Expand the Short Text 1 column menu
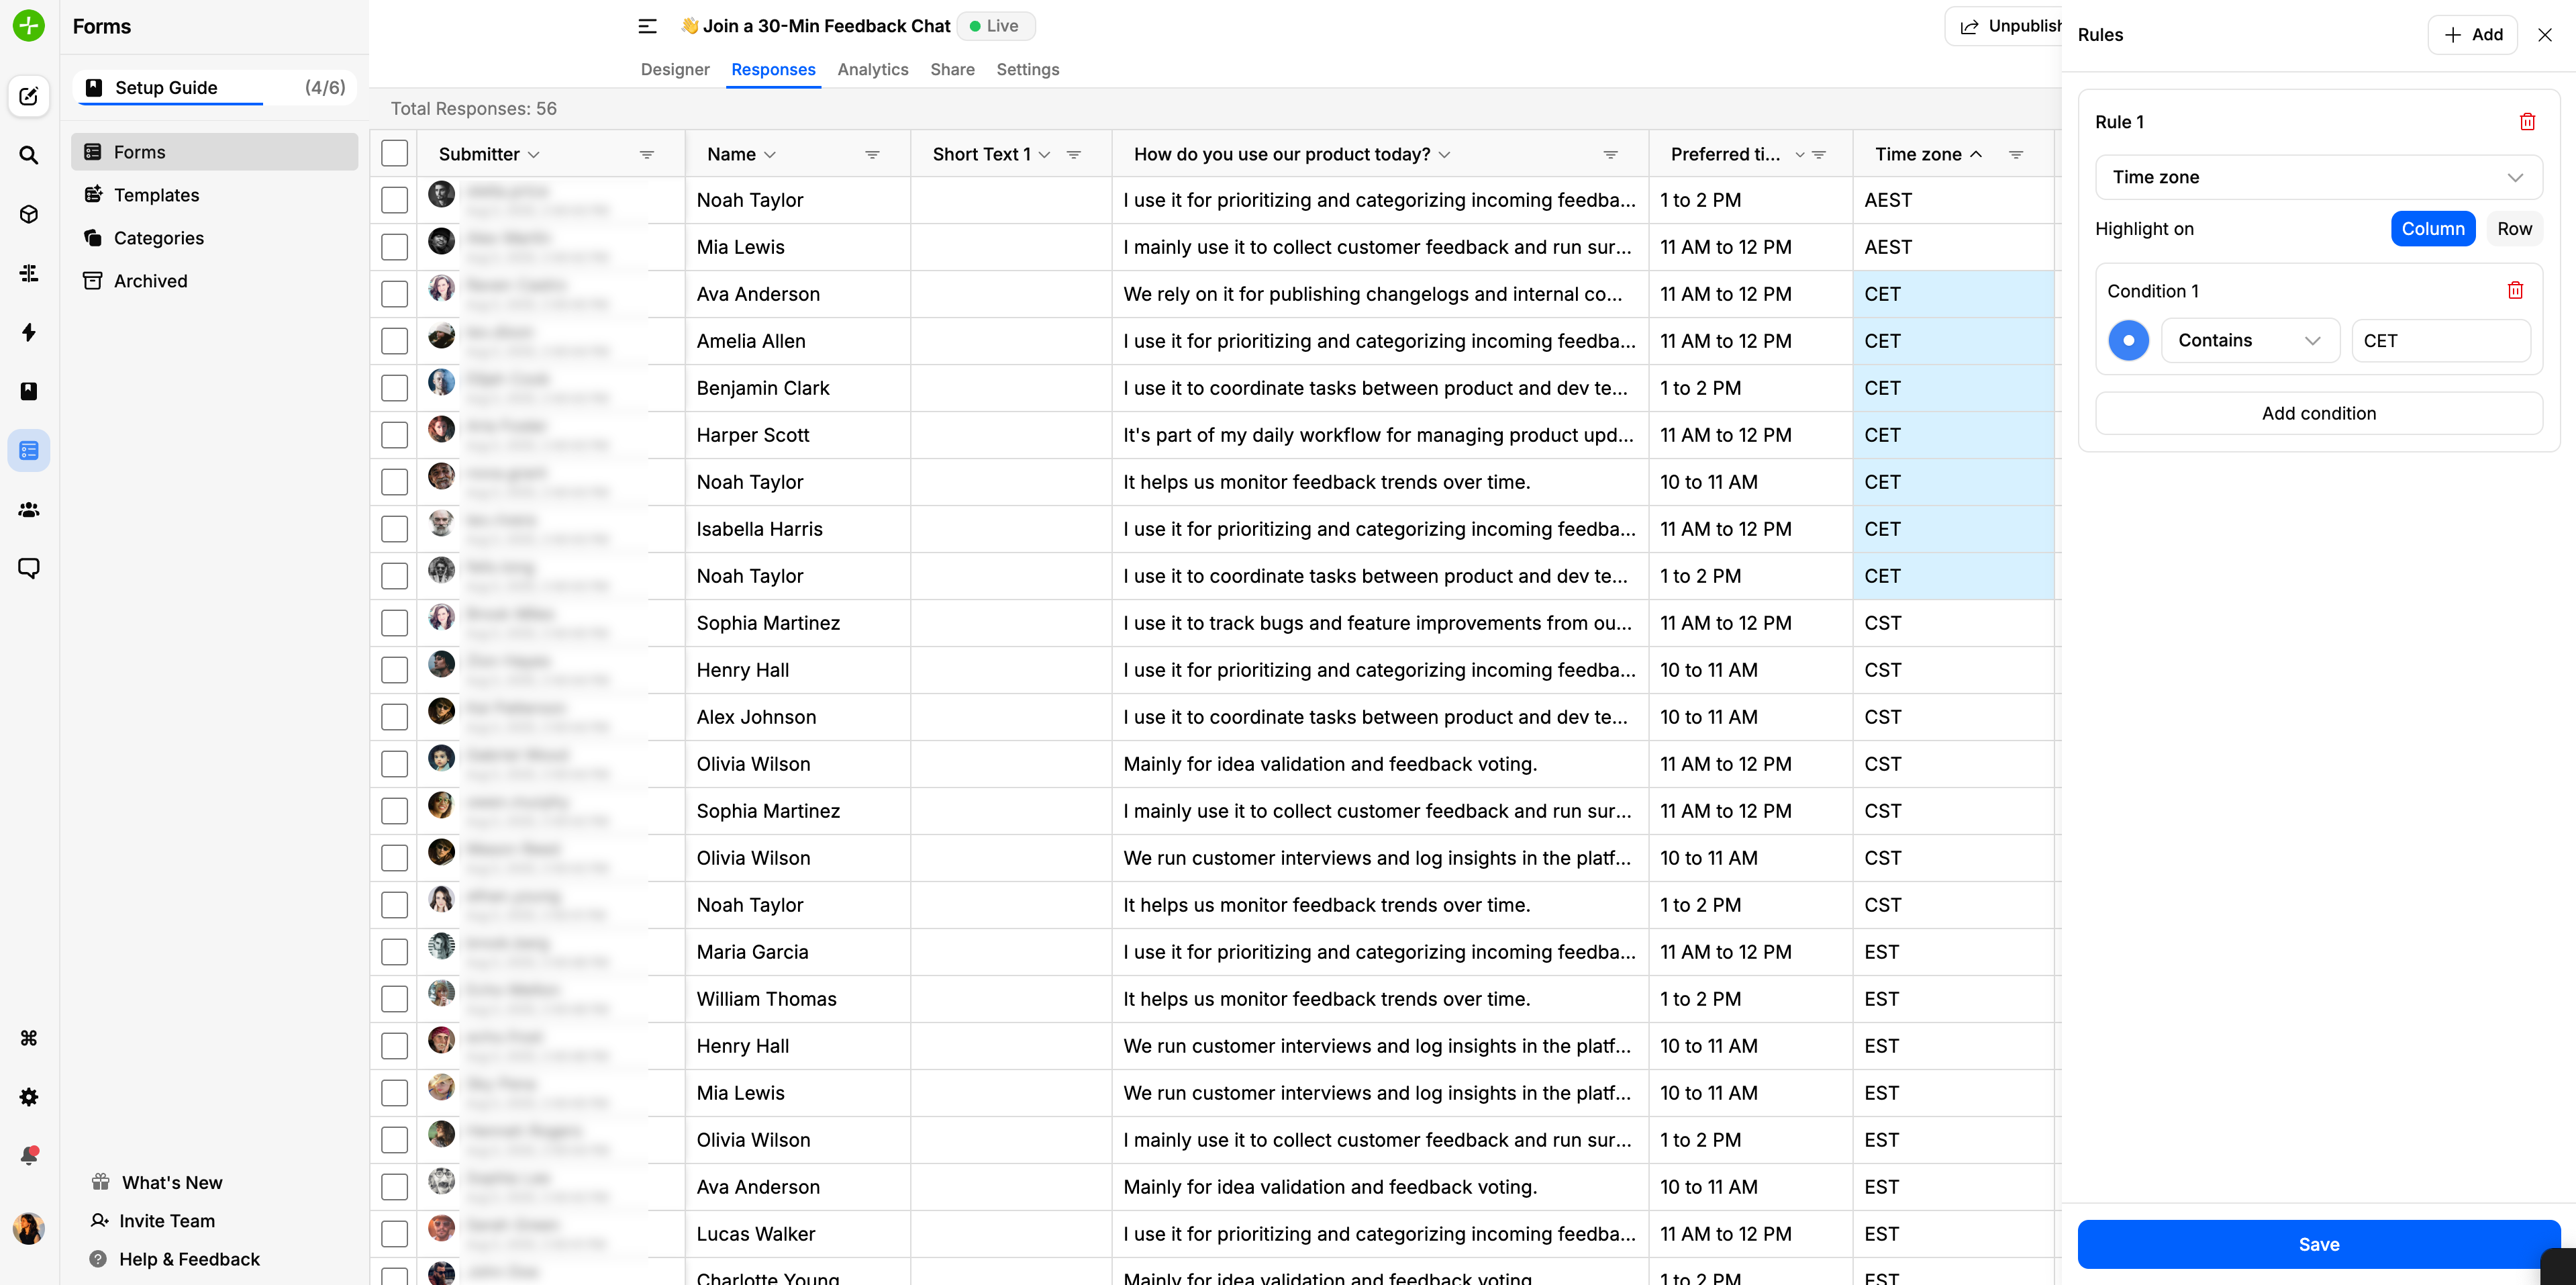Image resolution: width=2576 pixels, height=1285 pixels. (x=1044, y=155)
